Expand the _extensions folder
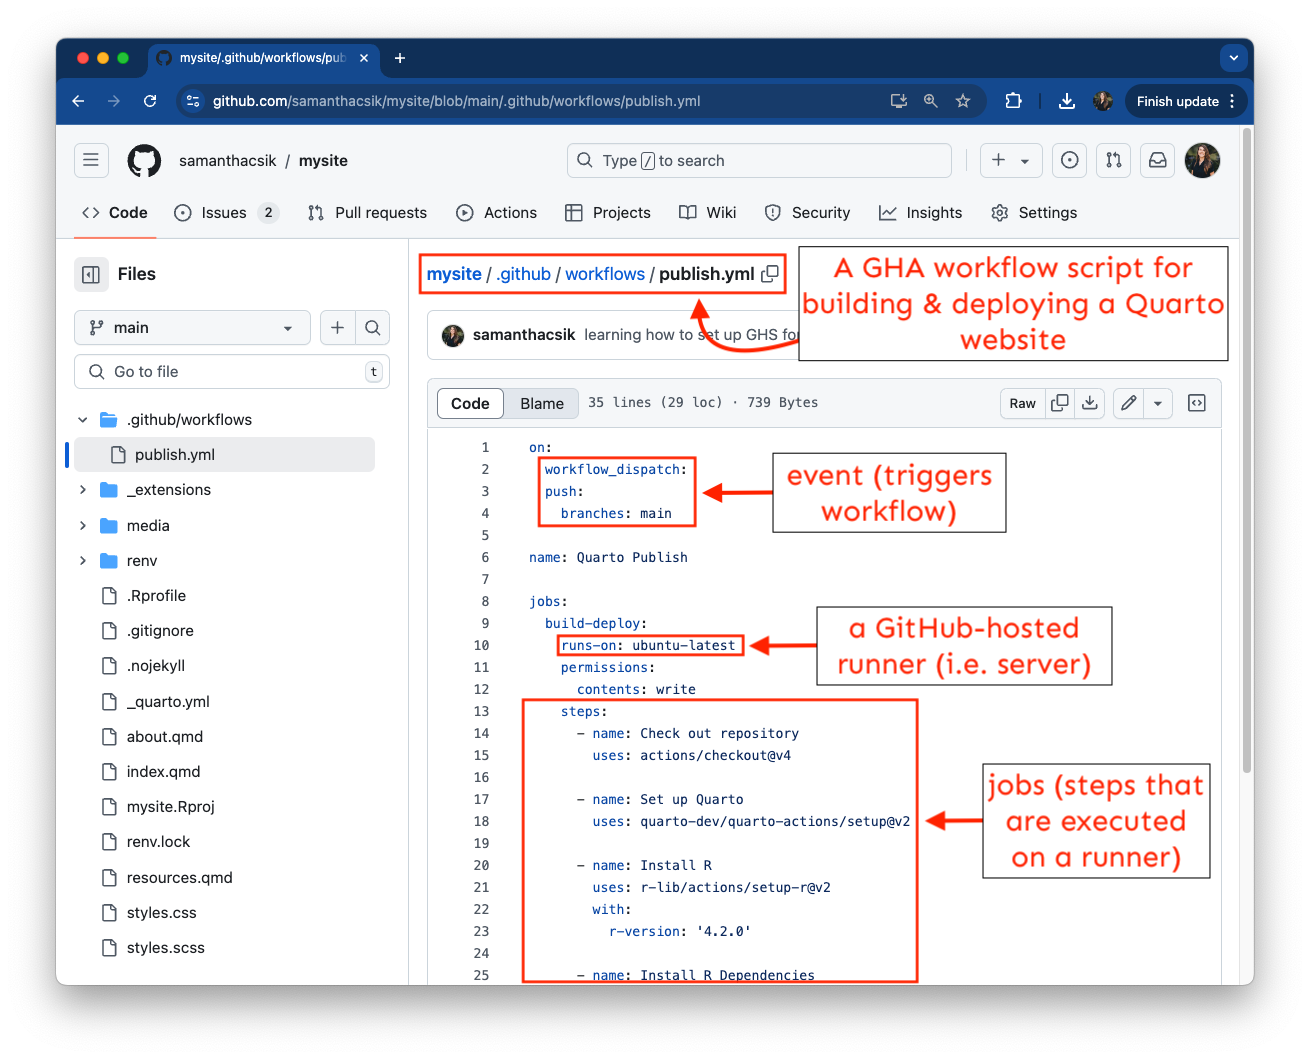Screen dimensions: 1310x1059 83,490
